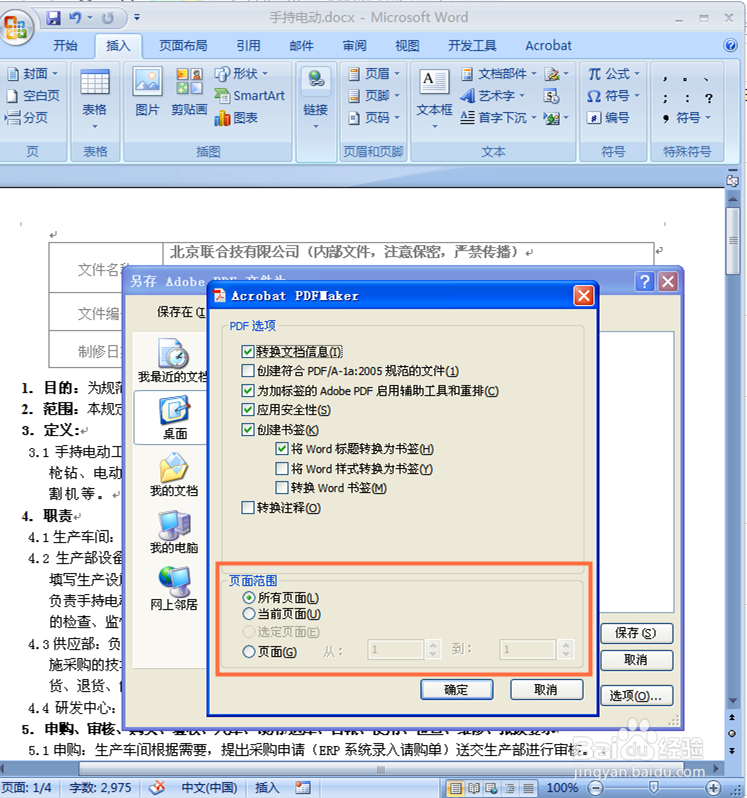
Task: Open Customize Quick Access Toolbar dropdown
Action: click(x=137, y=18)
